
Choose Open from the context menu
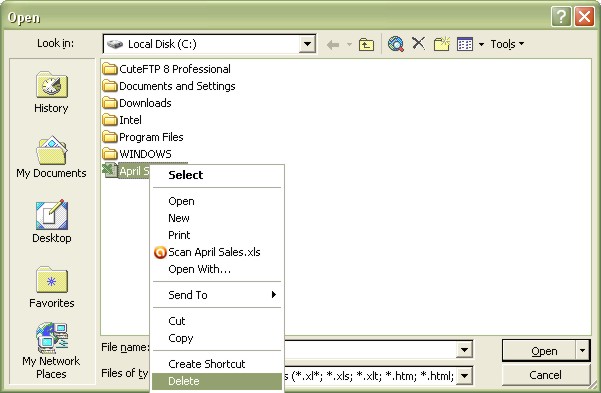217,201
